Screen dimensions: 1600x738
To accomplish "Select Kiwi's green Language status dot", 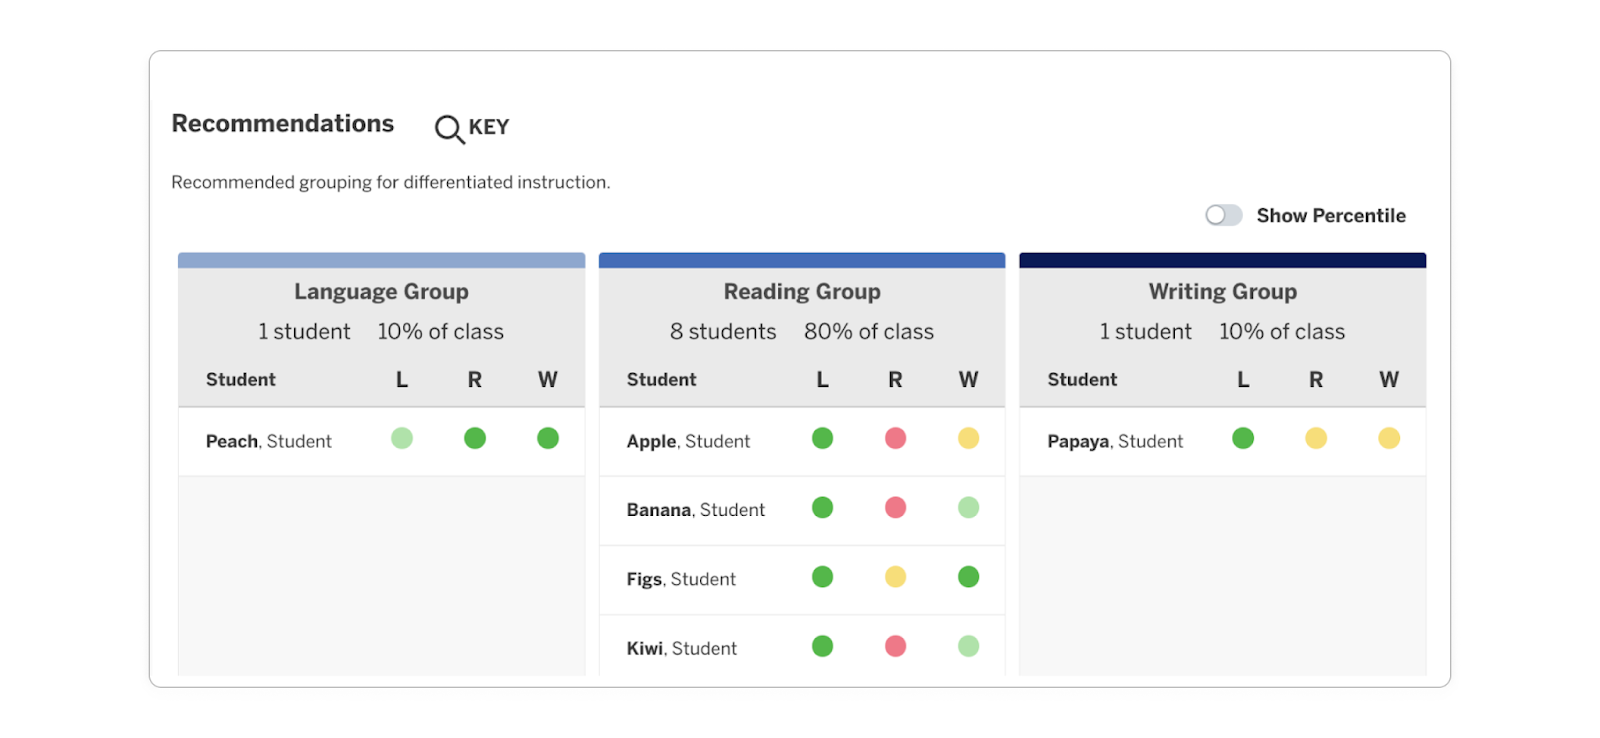I will point(822,645).
